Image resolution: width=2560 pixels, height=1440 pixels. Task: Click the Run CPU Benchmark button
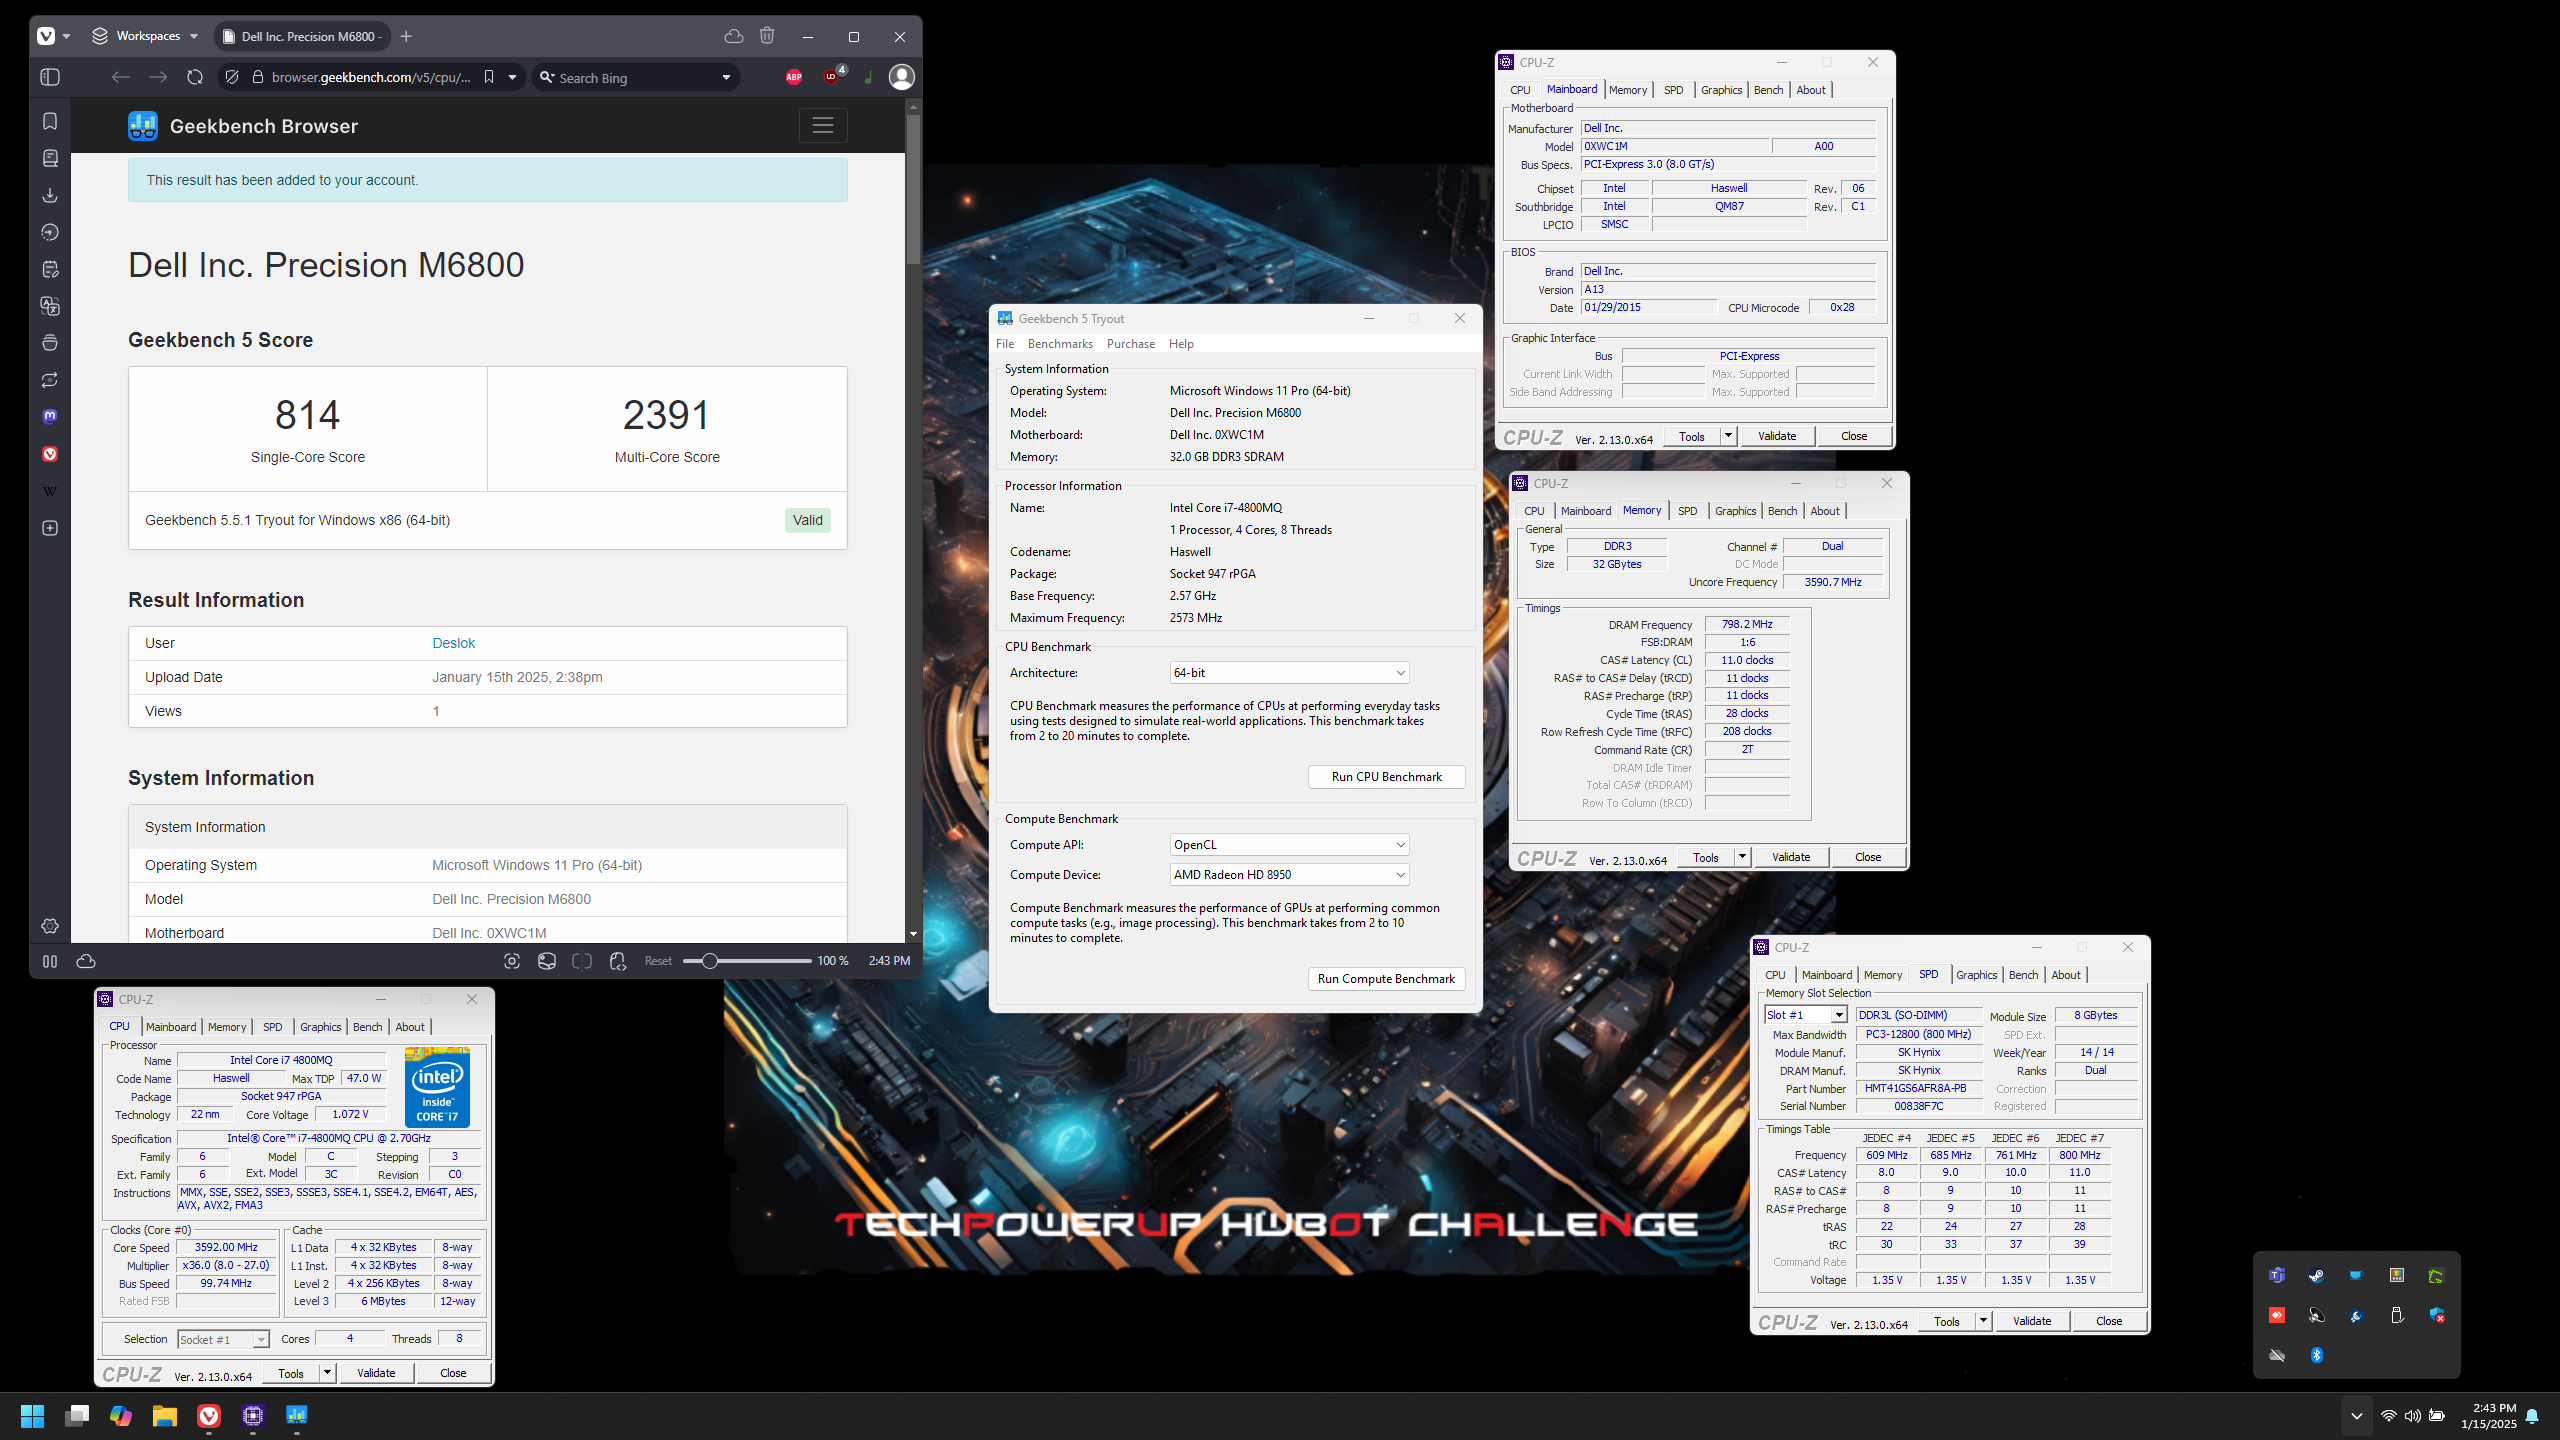[1386, 777]
